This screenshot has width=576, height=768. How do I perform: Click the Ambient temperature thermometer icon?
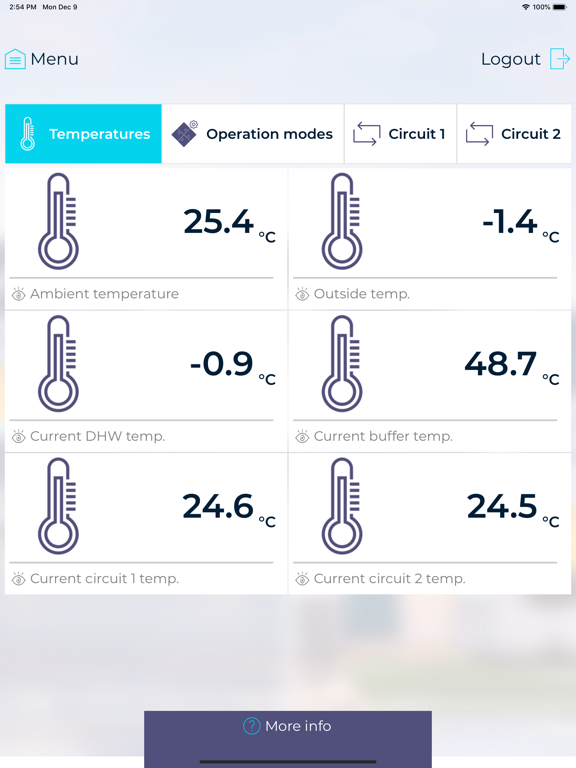pyautogui.click(x=58, y=221)
